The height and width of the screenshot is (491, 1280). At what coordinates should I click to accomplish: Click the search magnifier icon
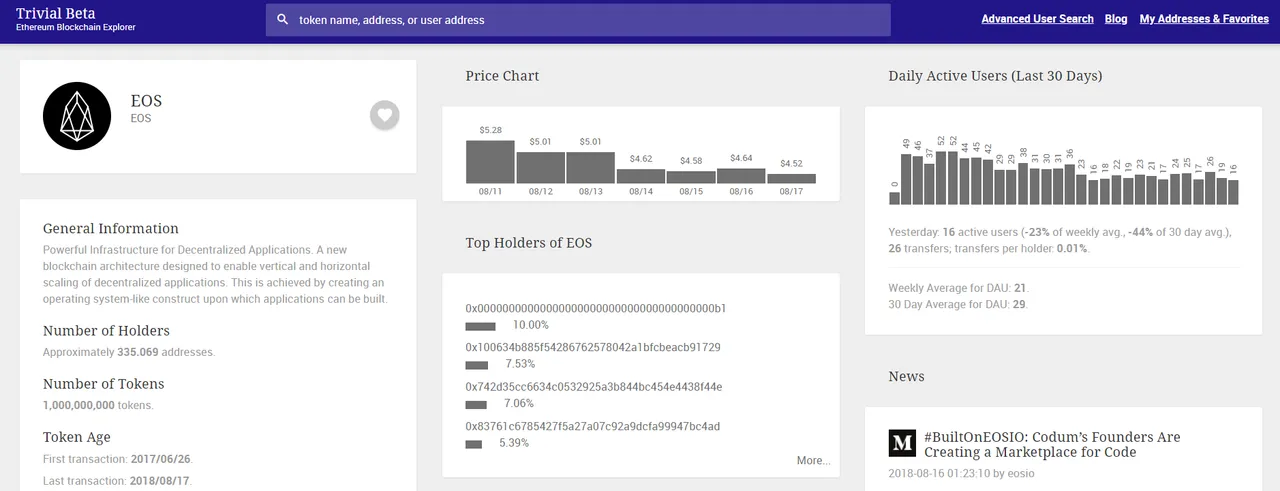(283, 20)
